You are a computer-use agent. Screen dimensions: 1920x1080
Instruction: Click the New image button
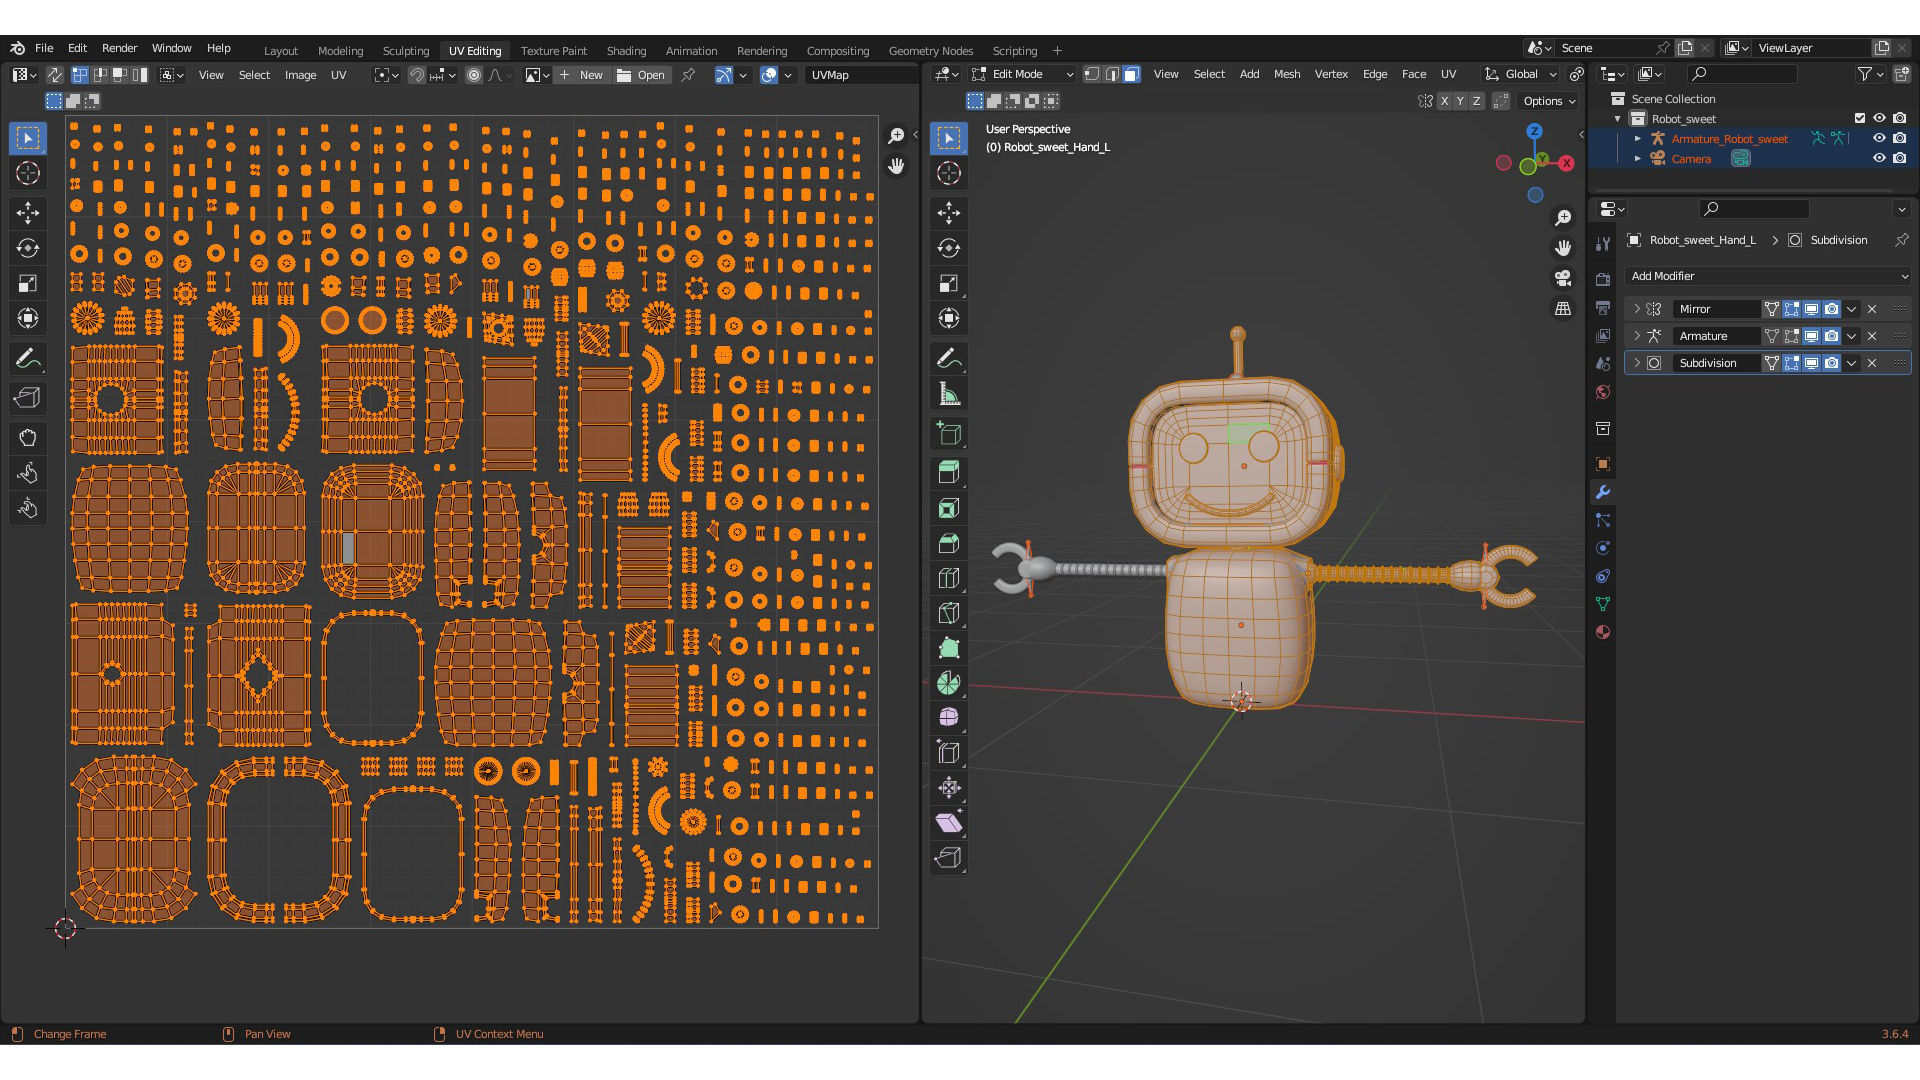(582, 75)
